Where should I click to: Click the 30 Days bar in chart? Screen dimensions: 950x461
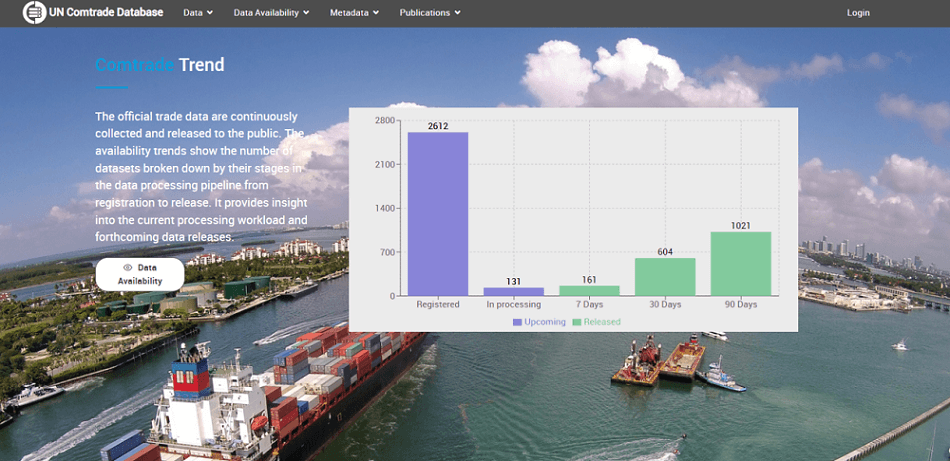click(665, 277)
